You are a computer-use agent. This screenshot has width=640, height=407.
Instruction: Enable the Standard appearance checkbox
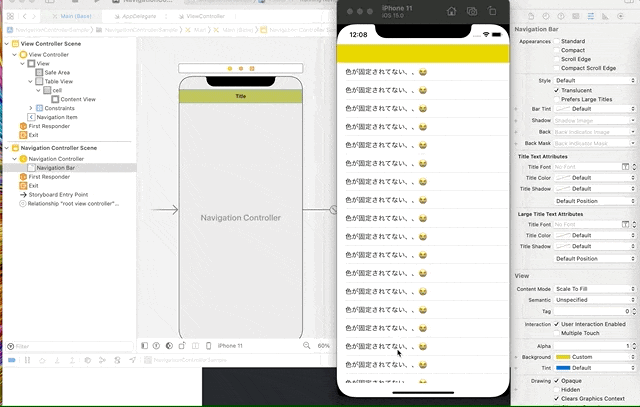(x=556, y=41)
